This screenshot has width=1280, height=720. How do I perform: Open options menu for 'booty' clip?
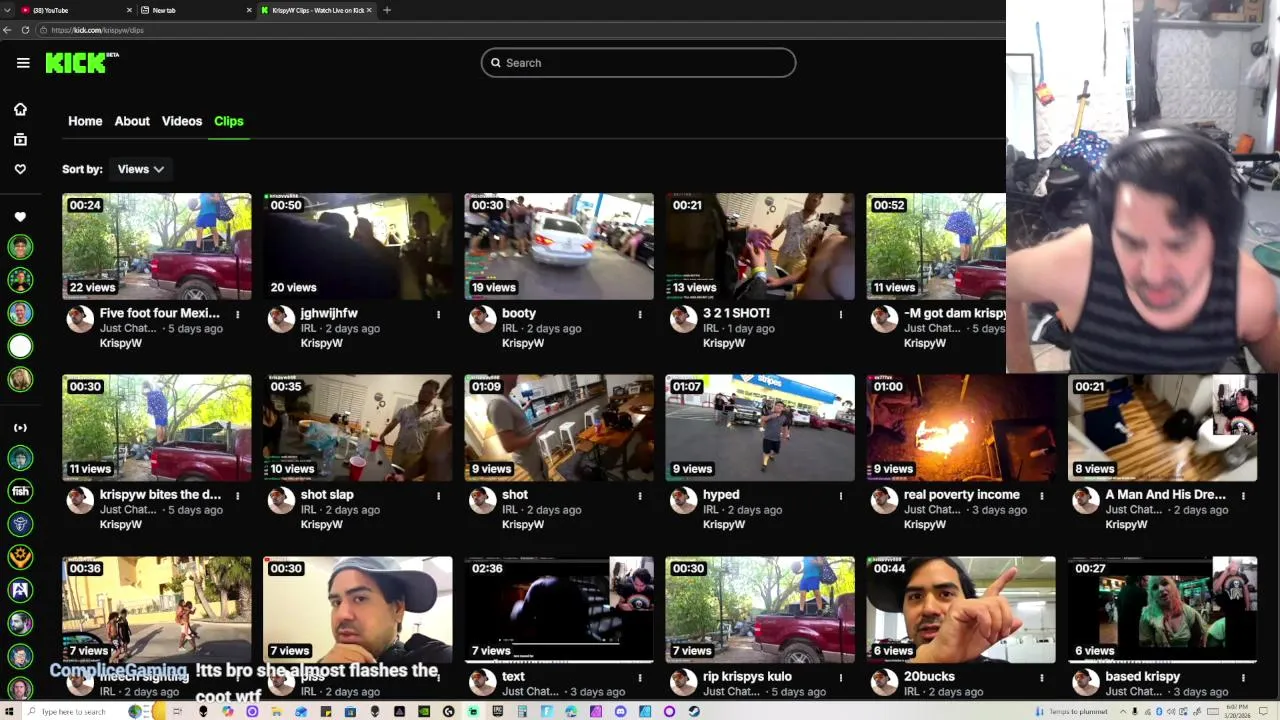coord(640,314)
